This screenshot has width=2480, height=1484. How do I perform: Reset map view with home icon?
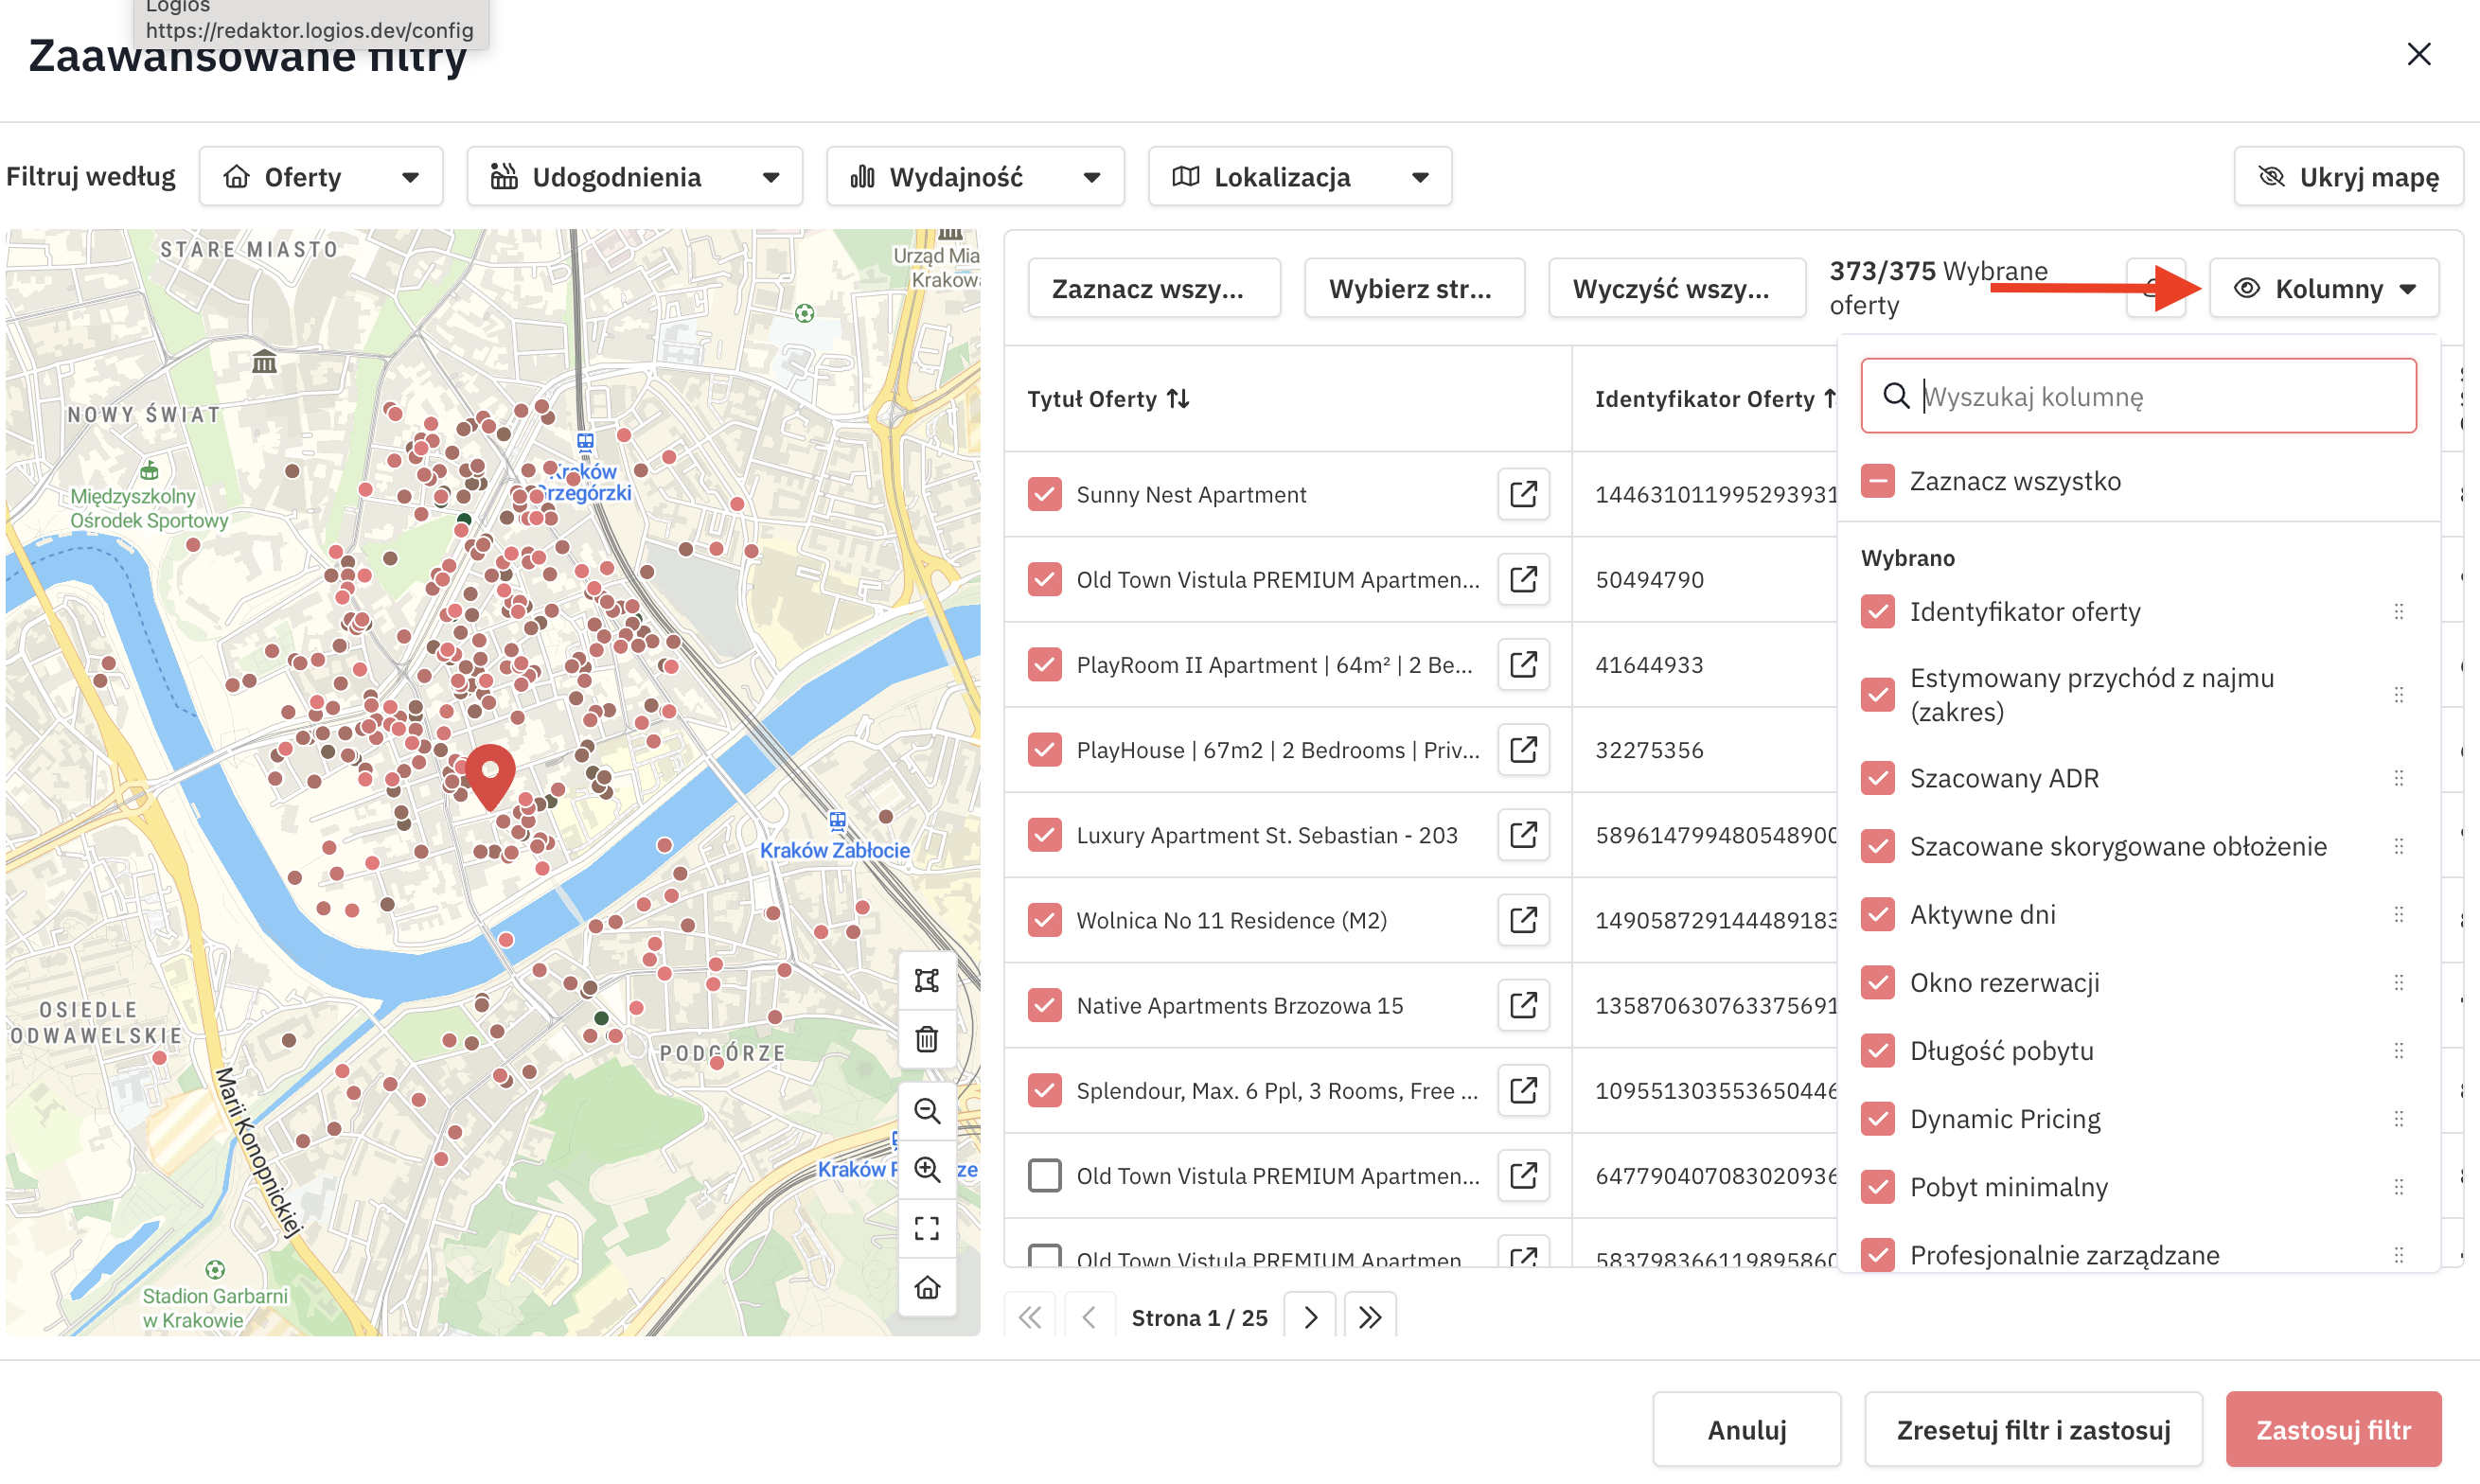click(x=927, y=1287)
